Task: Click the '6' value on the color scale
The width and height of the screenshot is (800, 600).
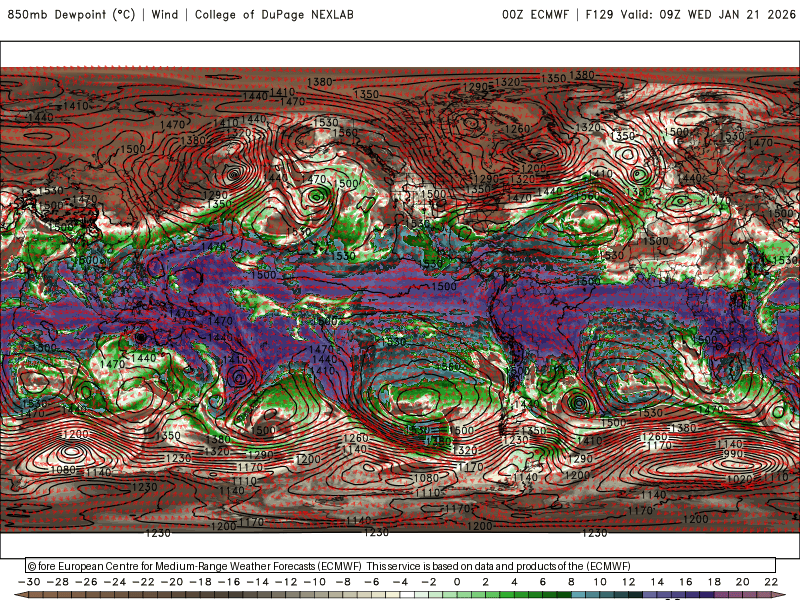Action: [542, 582]
